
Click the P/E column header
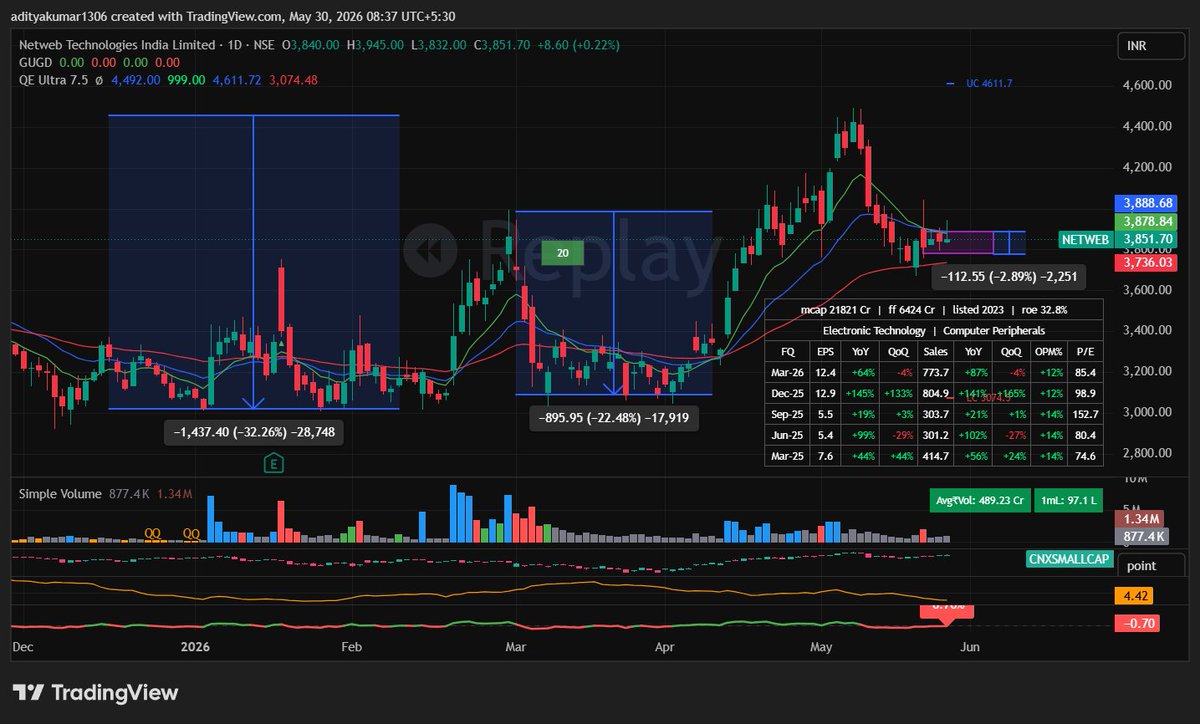pos(1085,351)
